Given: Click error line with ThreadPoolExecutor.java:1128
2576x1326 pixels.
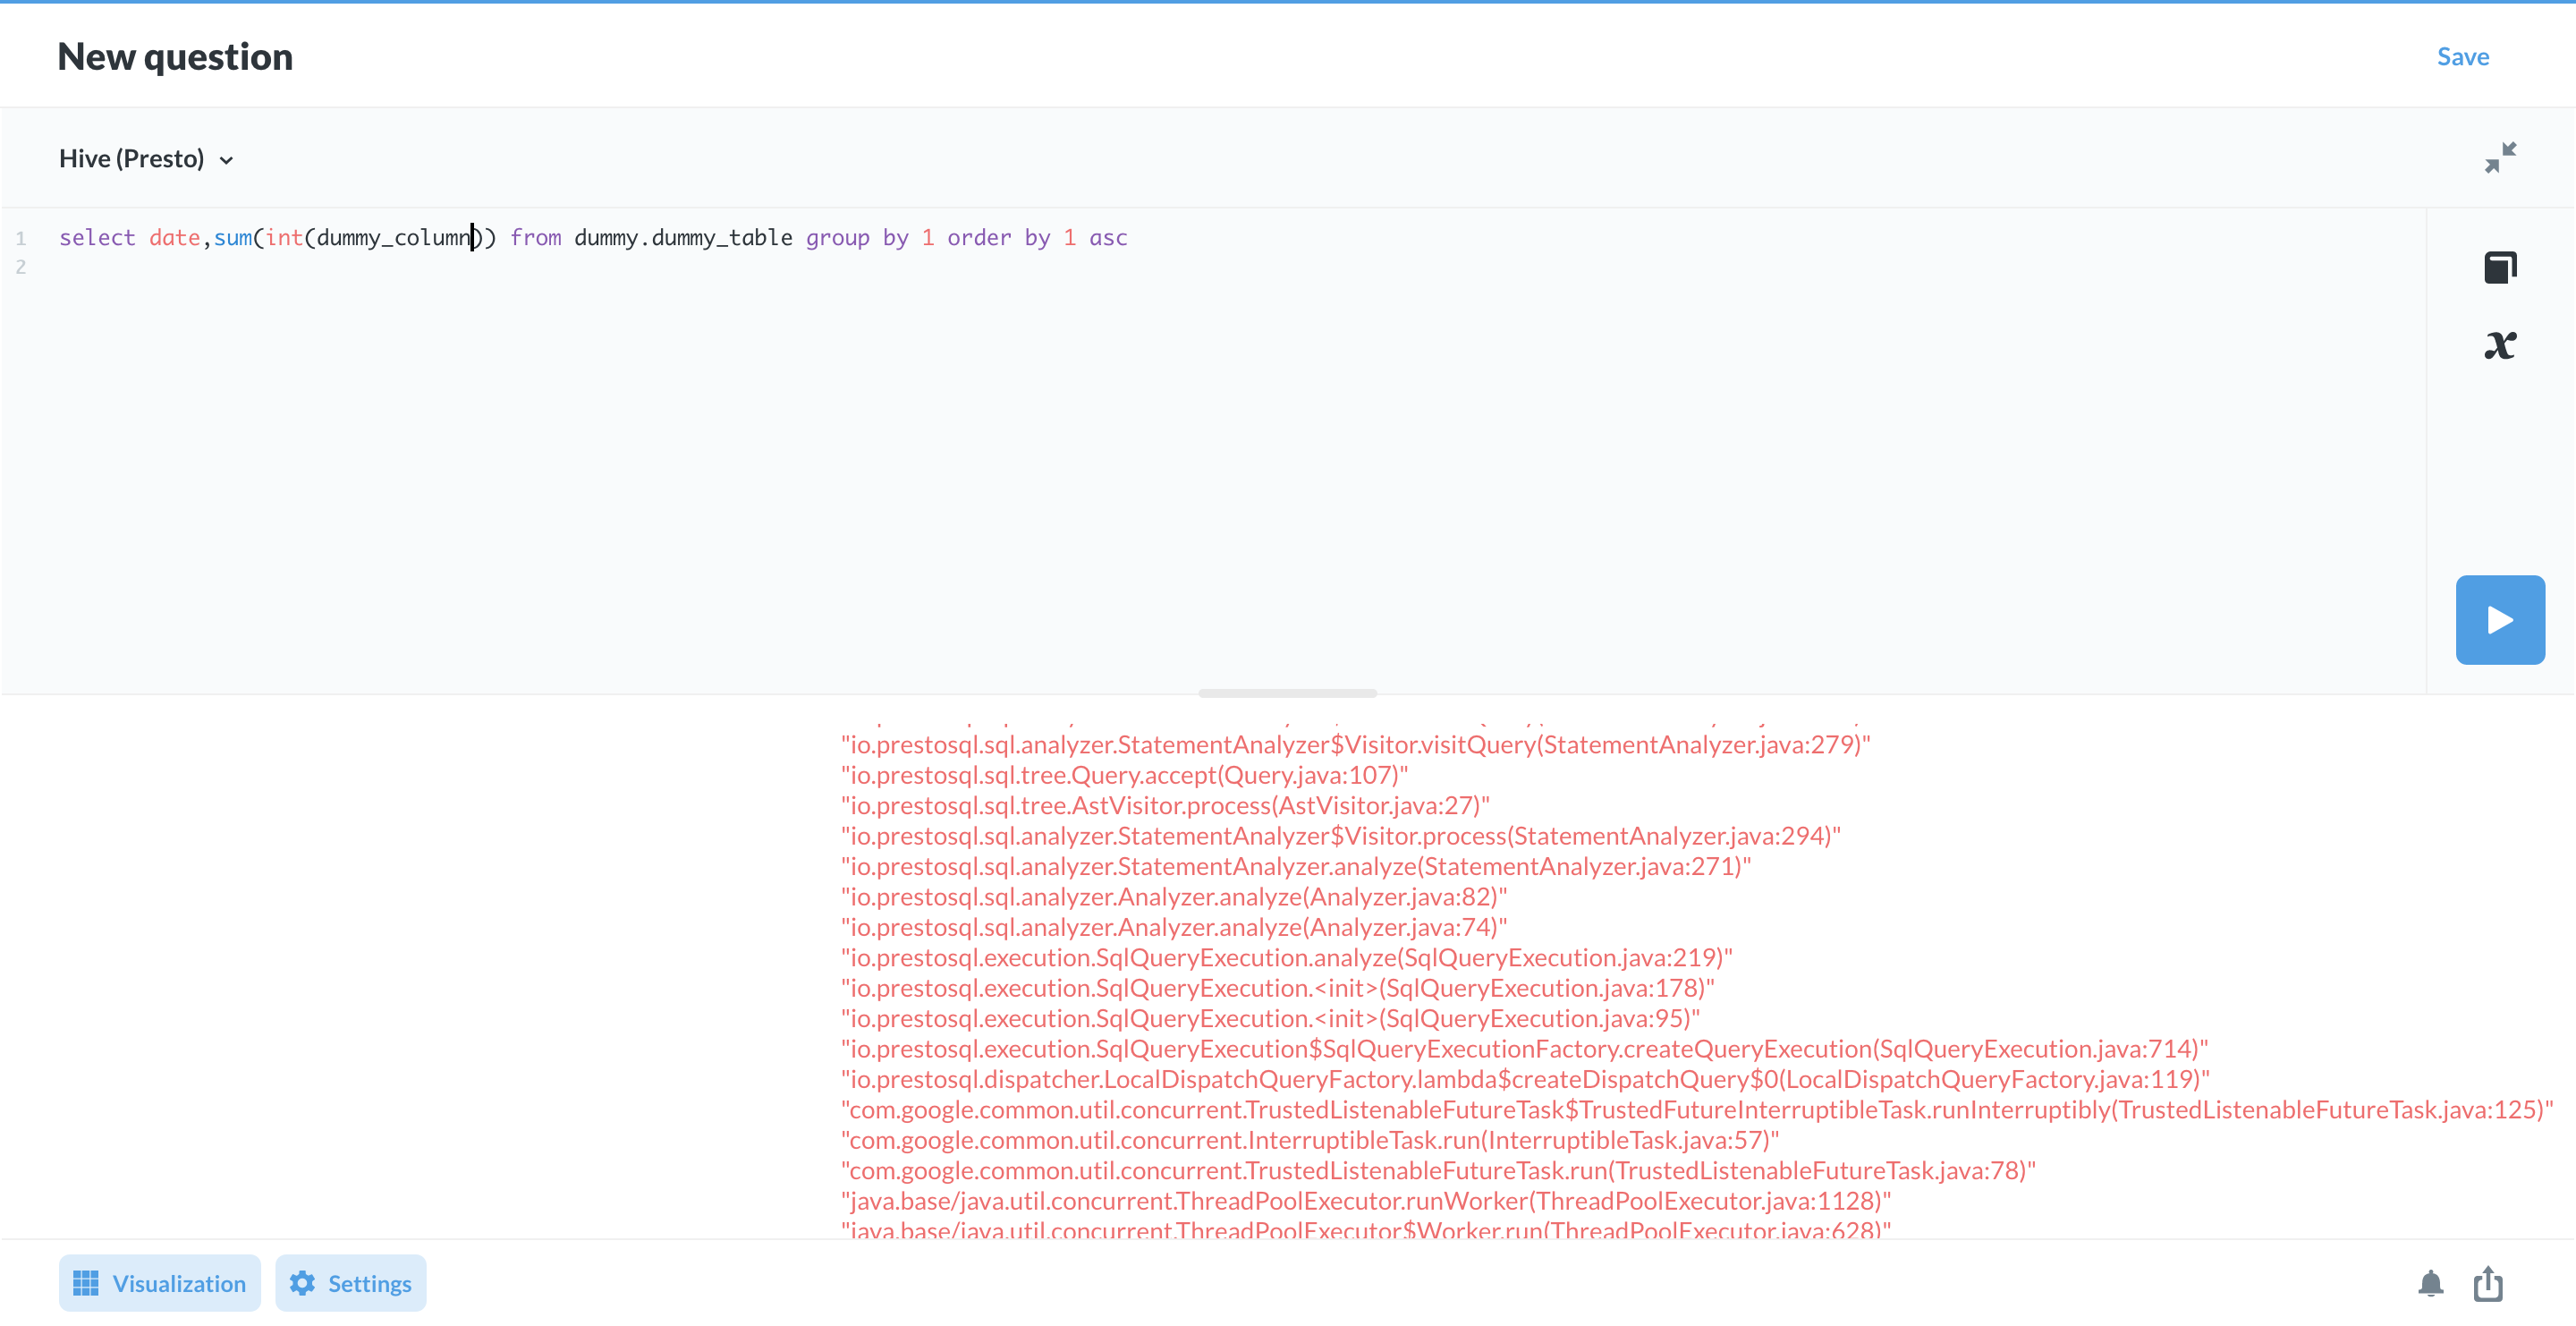Looking at the screenshot, I should pos(1366,1201).
